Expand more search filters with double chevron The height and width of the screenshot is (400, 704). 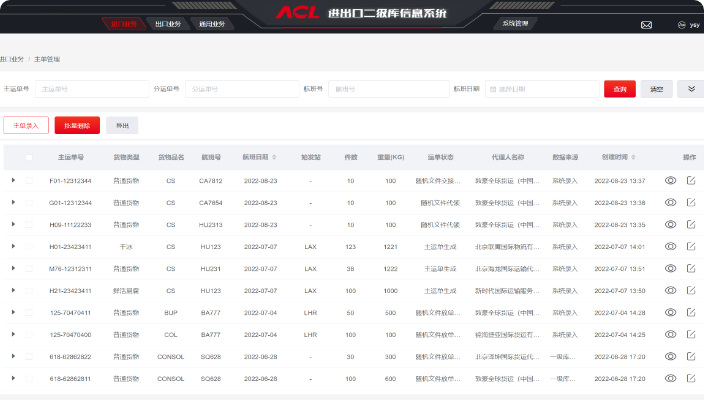tap(690, 89)
